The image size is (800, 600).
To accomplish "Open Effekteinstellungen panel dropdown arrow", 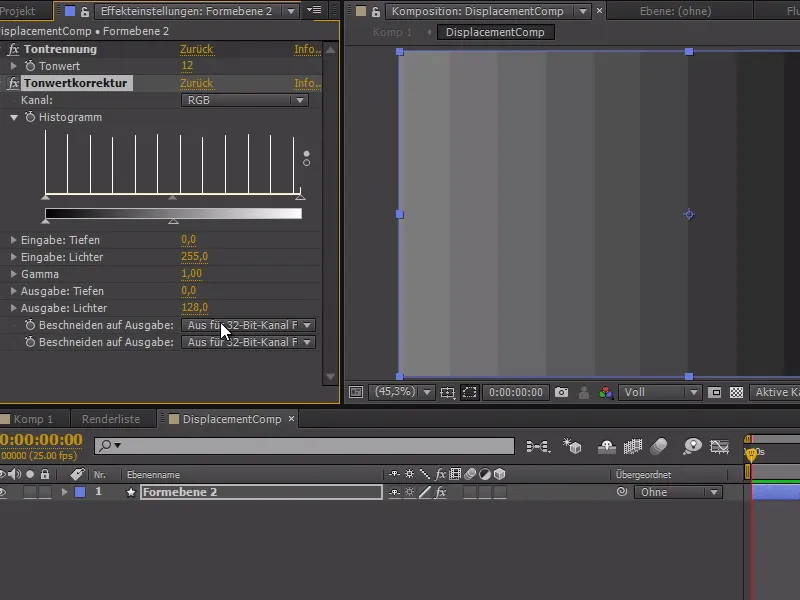I will [291, 11].
